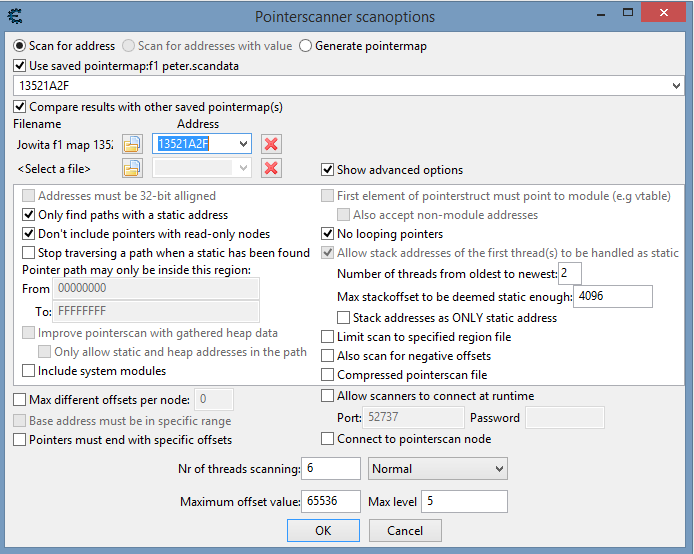
Task: Click red X to remove Jowita pointermap
Action: pos(270,144)
